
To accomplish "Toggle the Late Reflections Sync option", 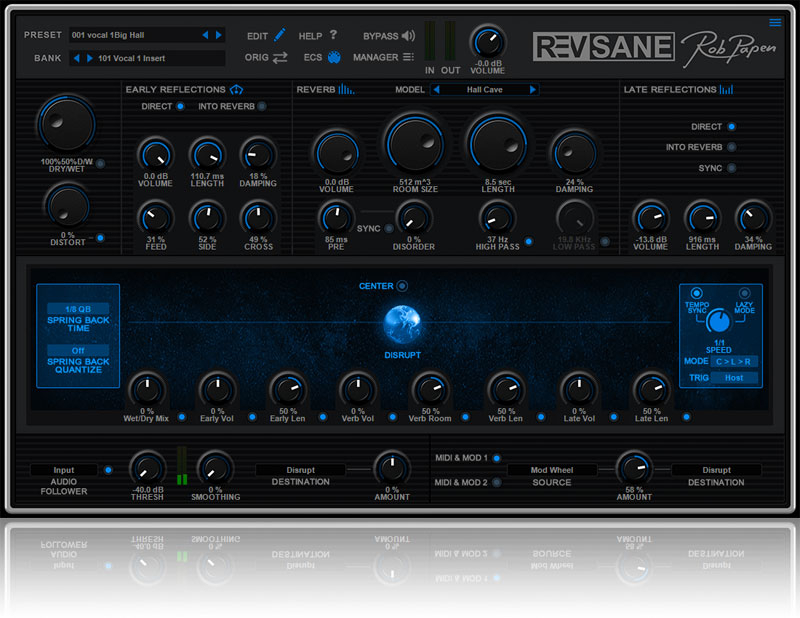I will coord(731,168).
